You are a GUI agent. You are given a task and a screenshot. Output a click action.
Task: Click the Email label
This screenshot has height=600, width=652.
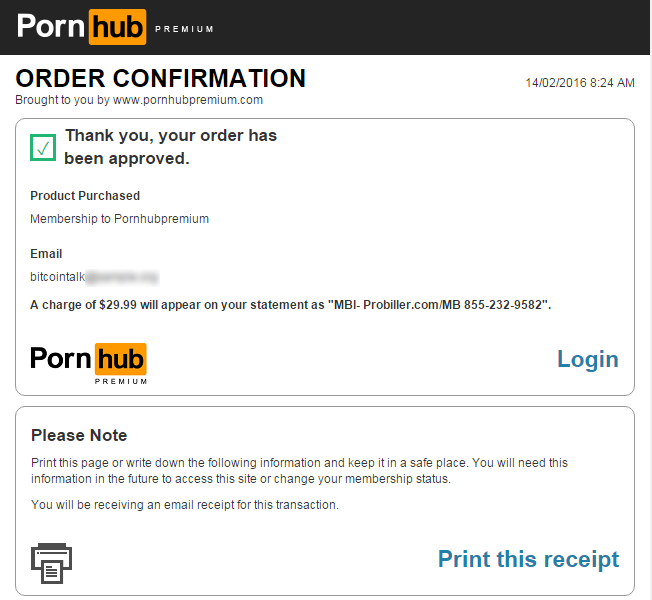(x=46, y=254)
